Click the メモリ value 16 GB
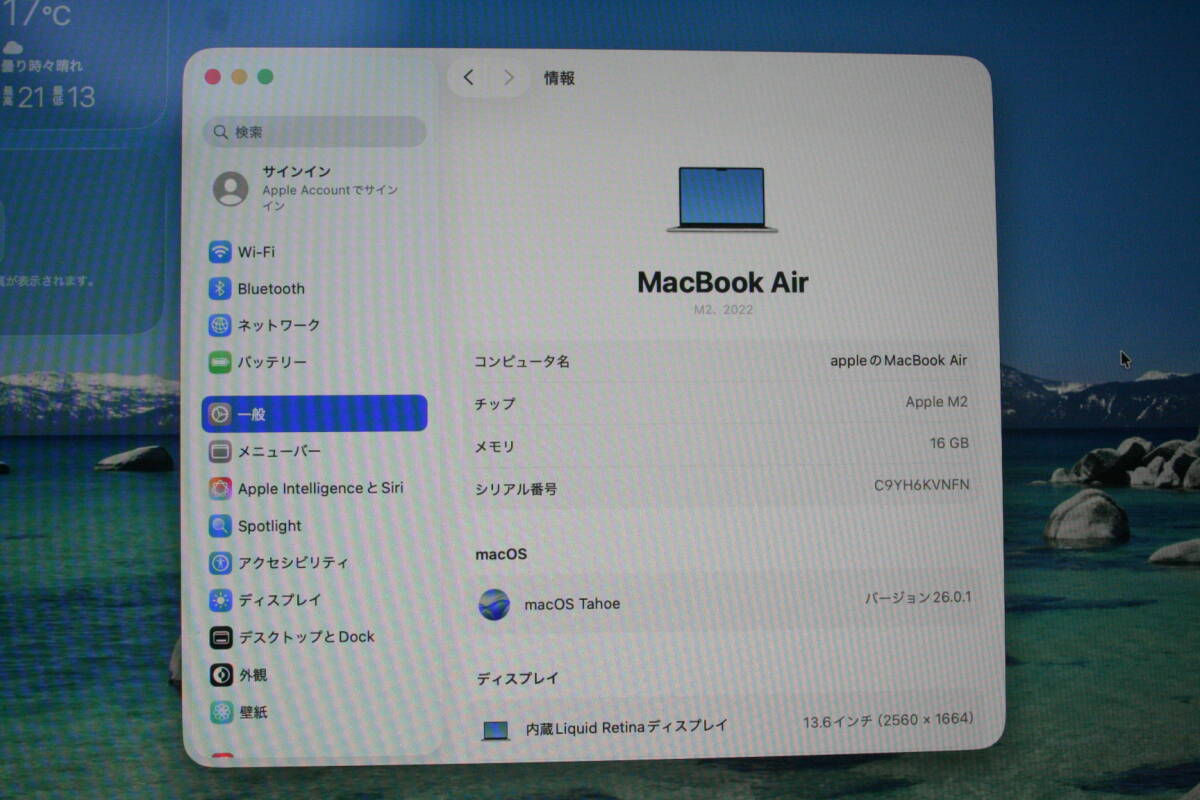 point(949,443)
